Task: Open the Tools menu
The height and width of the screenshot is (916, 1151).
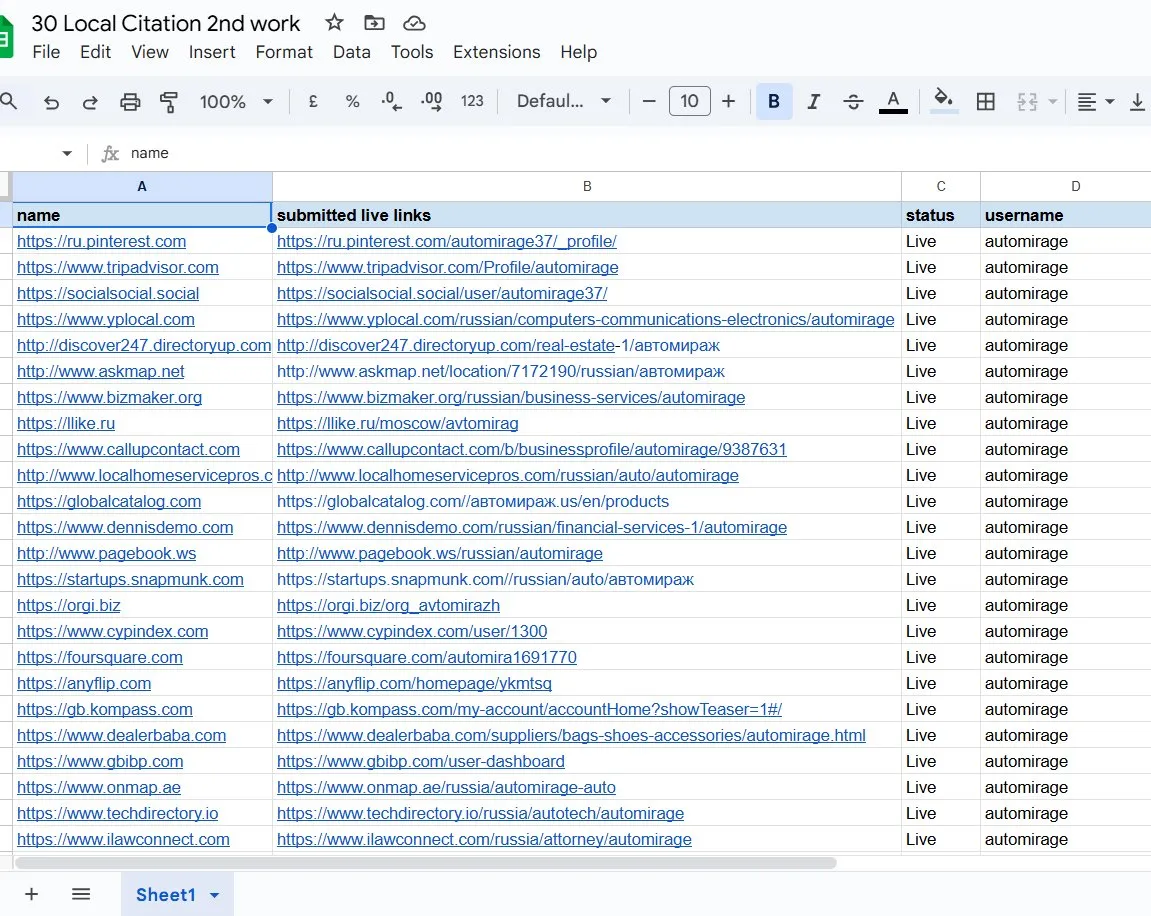Action: coord(412,52)
